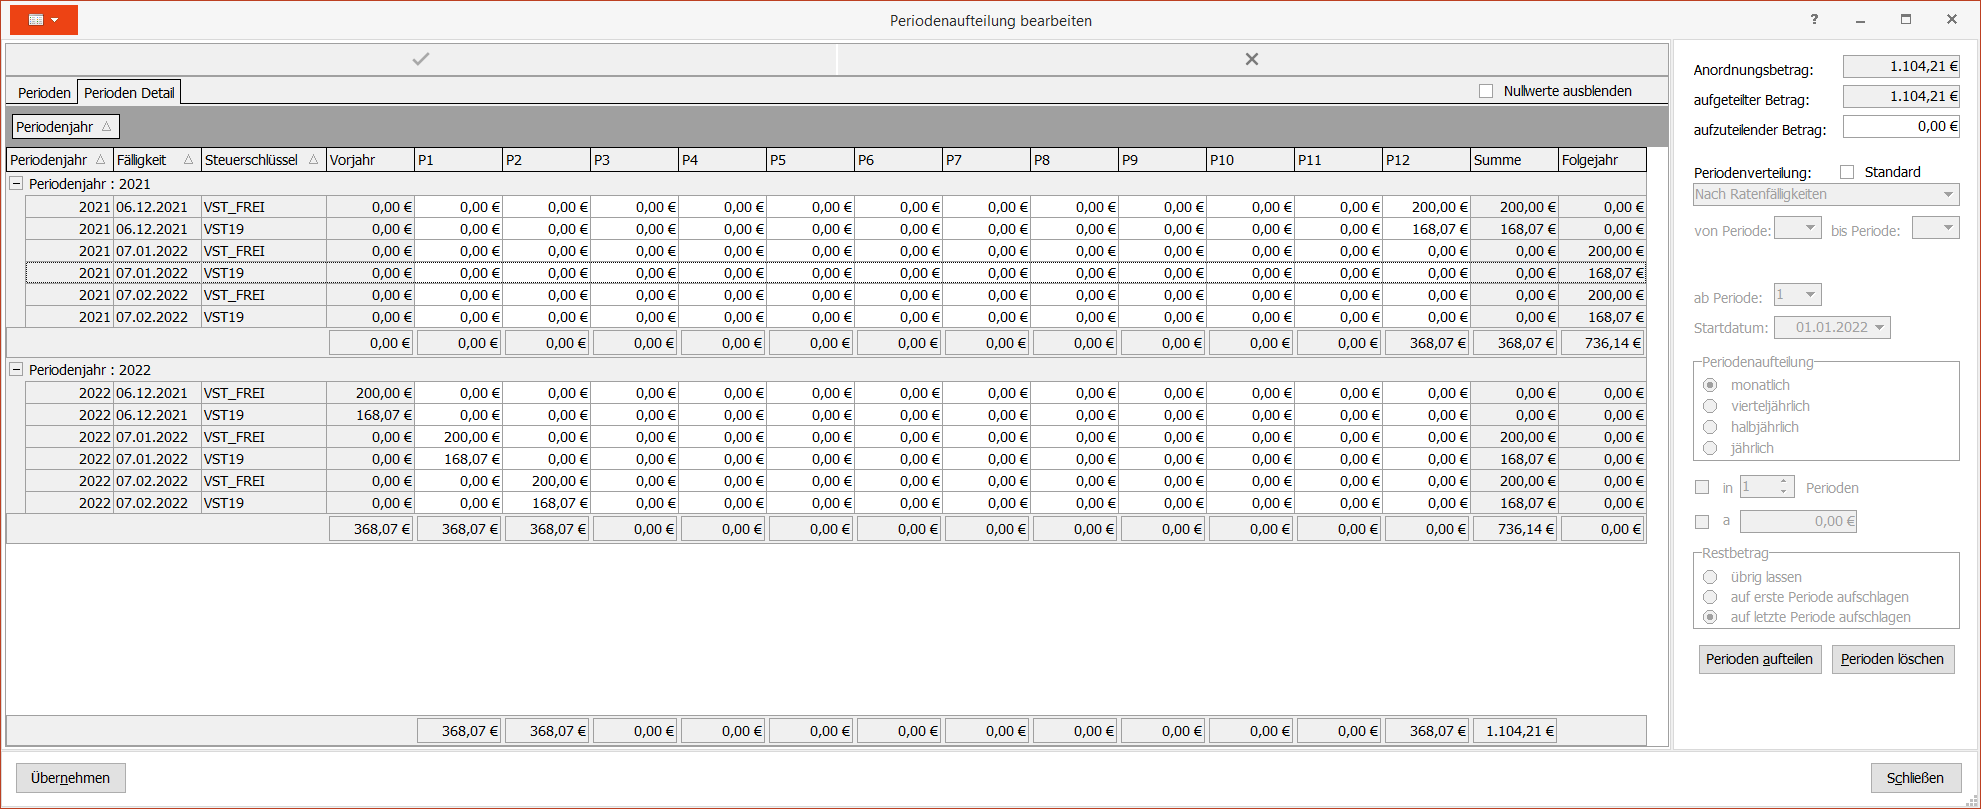The image size is (1981, 809).
Task: Tick the 'a' amount checkbox
Action: [1702, 521]
